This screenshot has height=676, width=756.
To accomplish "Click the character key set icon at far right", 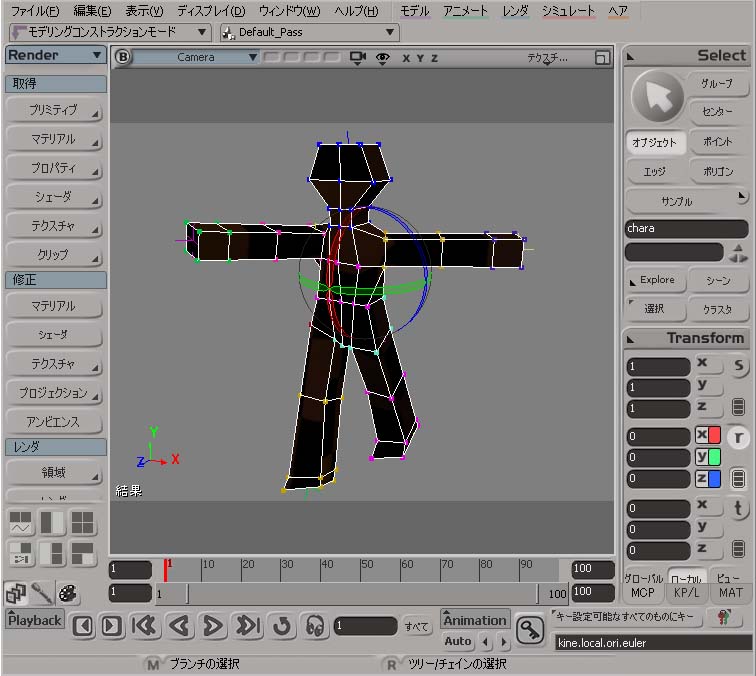I will click(x=724, y=618).
